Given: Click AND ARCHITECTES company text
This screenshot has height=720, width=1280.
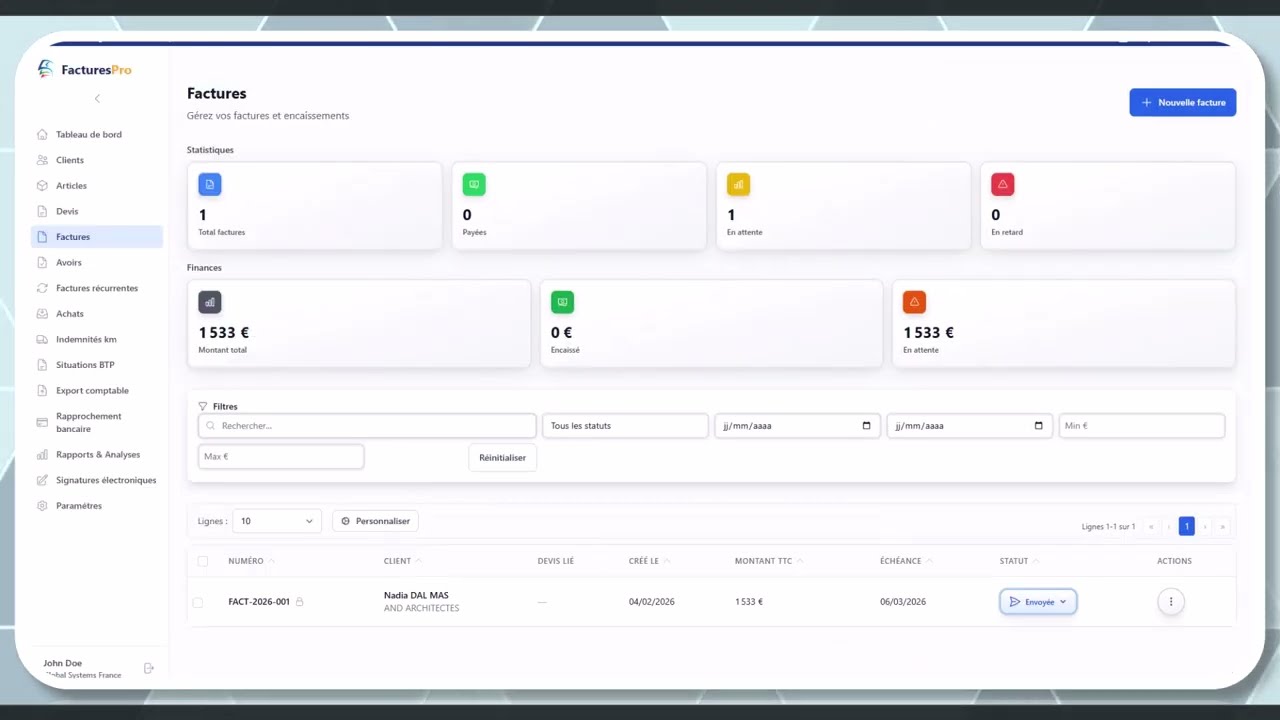Looking at the screenshot, I should point(421,608).
